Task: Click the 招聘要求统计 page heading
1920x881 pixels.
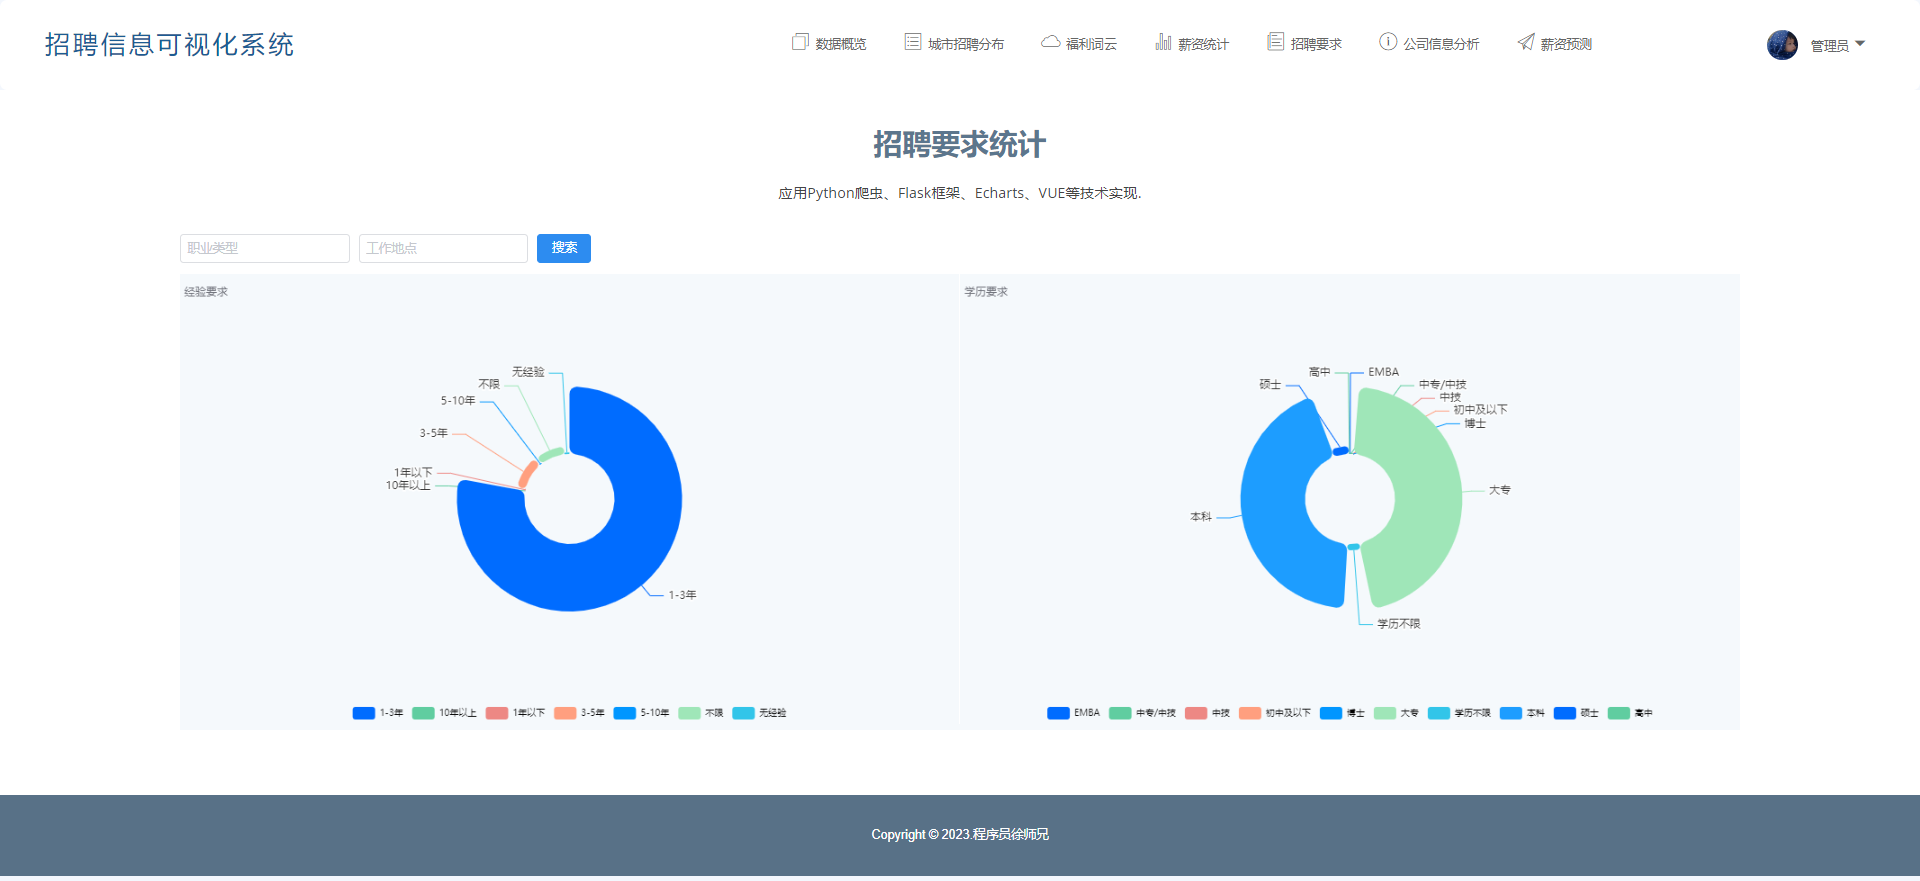Action: [960, 145]
